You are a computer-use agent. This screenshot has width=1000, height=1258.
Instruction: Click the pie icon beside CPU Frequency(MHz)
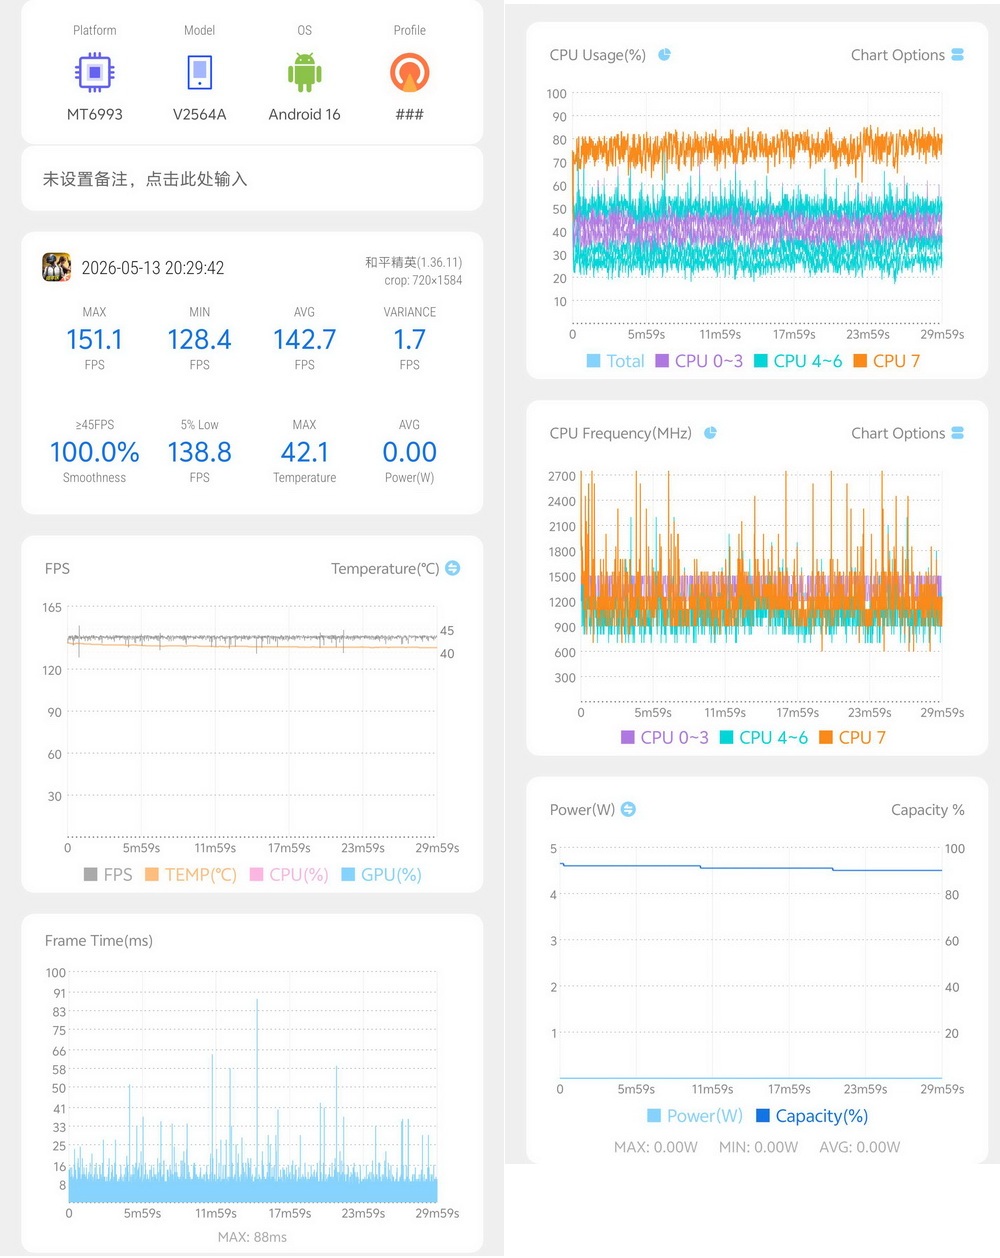coord(710,433)
